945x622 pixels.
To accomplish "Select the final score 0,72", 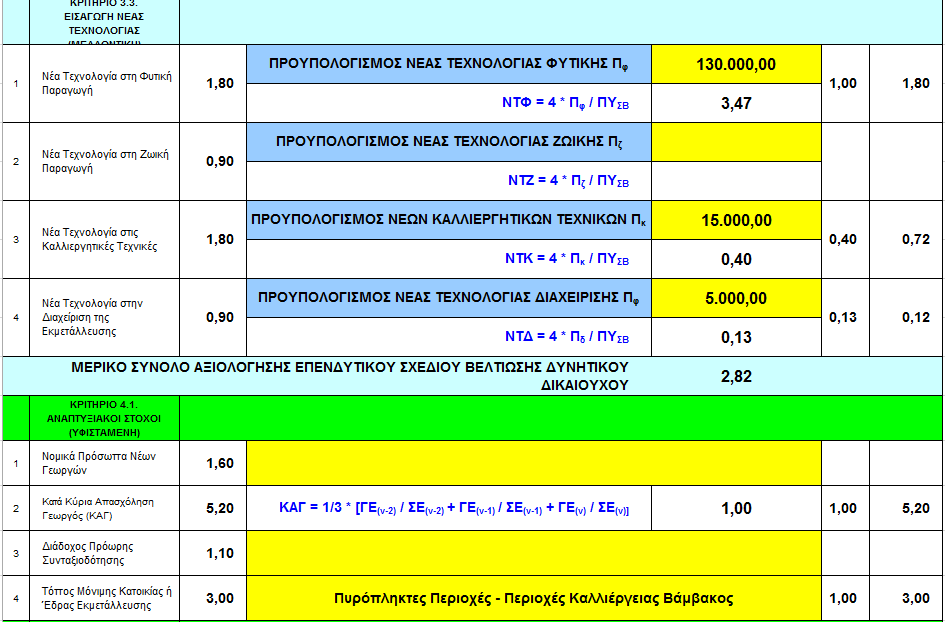I will click(x=916, y=239).
